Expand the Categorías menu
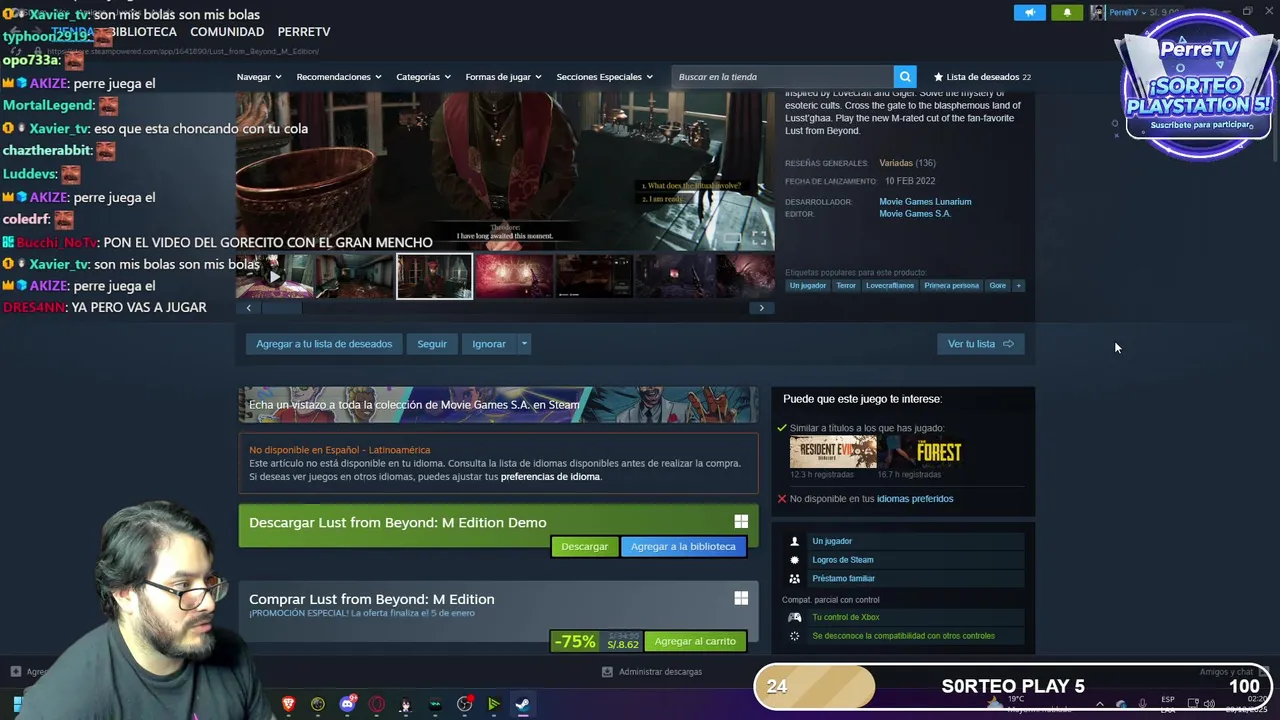 pos(423,77)
